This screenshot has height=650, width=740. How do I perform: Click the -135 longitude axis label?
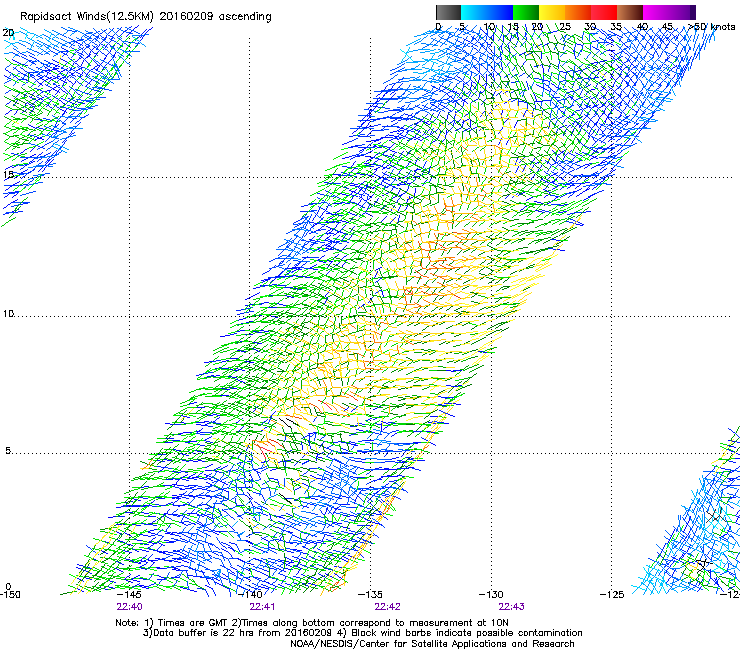pyautogui.click(x=370, y=594)
